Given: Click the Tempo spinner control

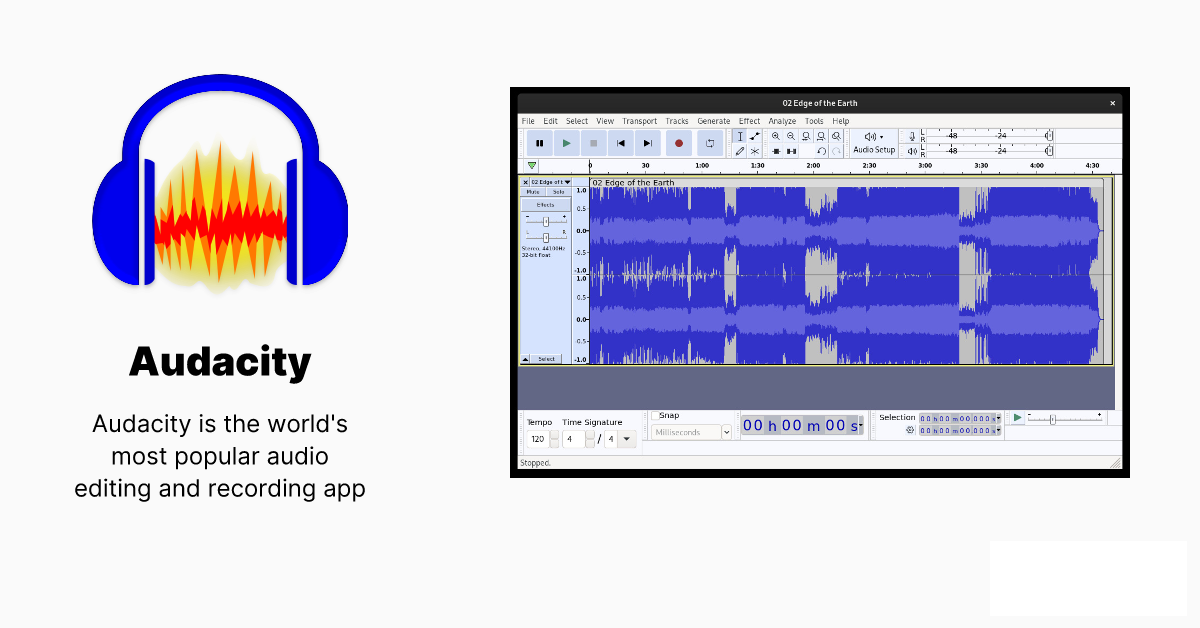Looking at the screenshot, I should [555, 439].
